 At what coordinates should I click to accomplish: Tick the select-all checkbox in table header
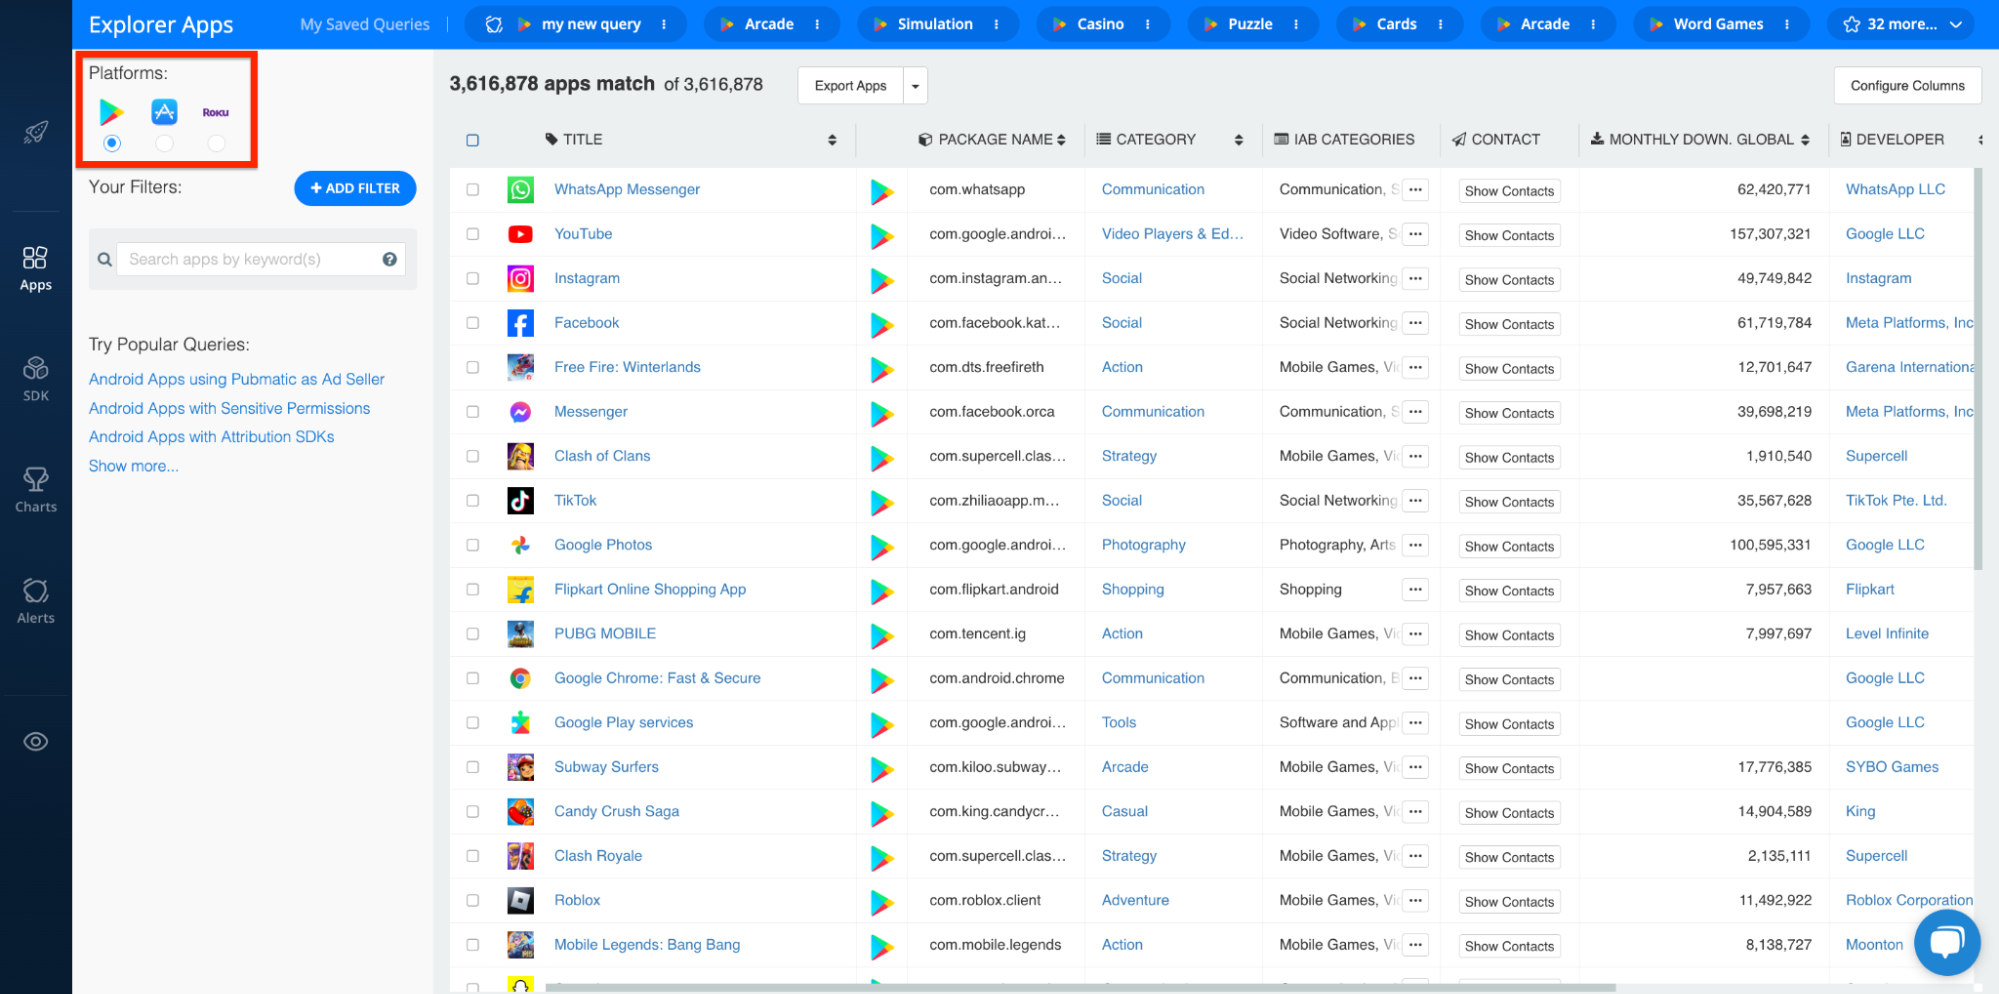pyautogui.click(x=473, y=140)
